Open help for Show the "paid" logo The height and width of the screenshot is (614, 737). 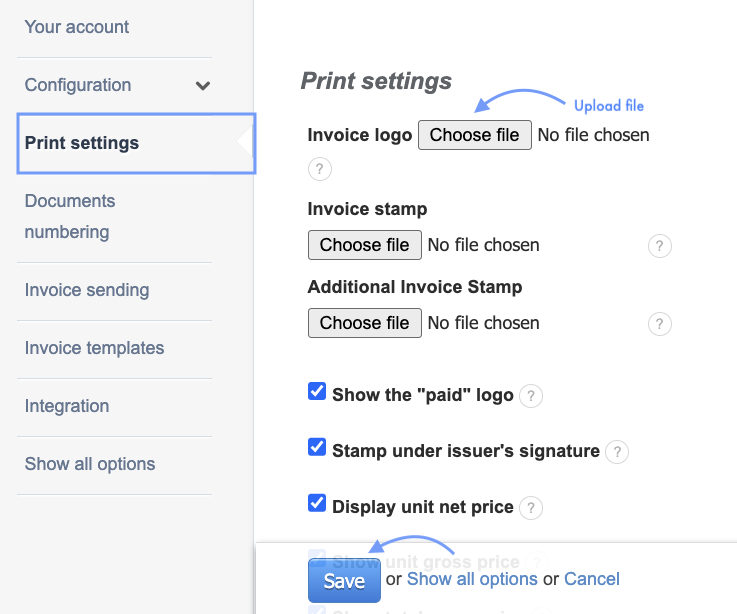point(531,396)
